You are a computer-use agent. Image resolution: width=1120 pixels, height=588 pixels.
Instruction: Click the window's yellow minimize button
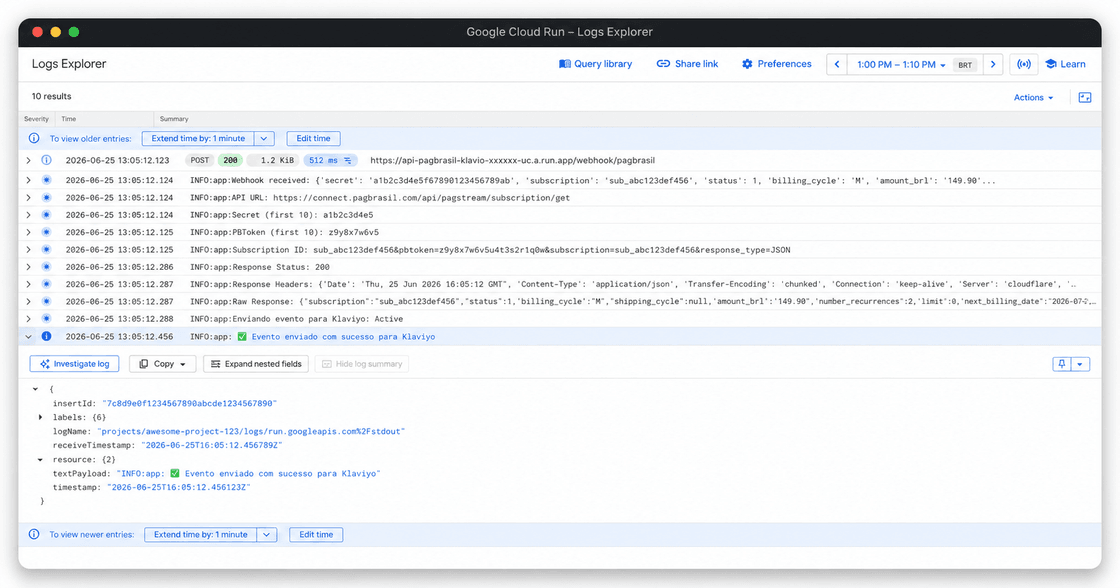point(56,31)
